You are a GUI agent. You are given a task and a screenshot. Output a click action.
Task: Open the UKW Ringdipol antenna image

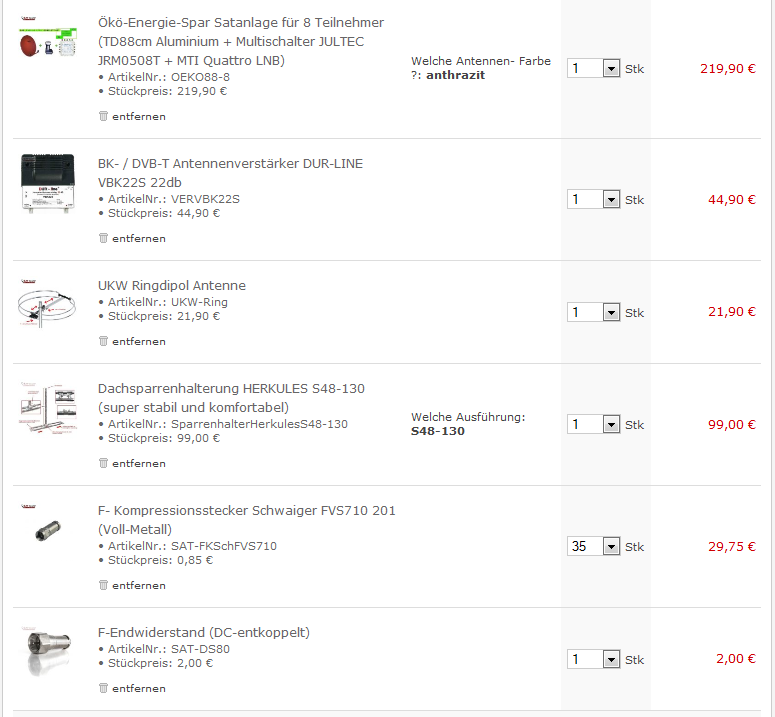coord(47,304)
